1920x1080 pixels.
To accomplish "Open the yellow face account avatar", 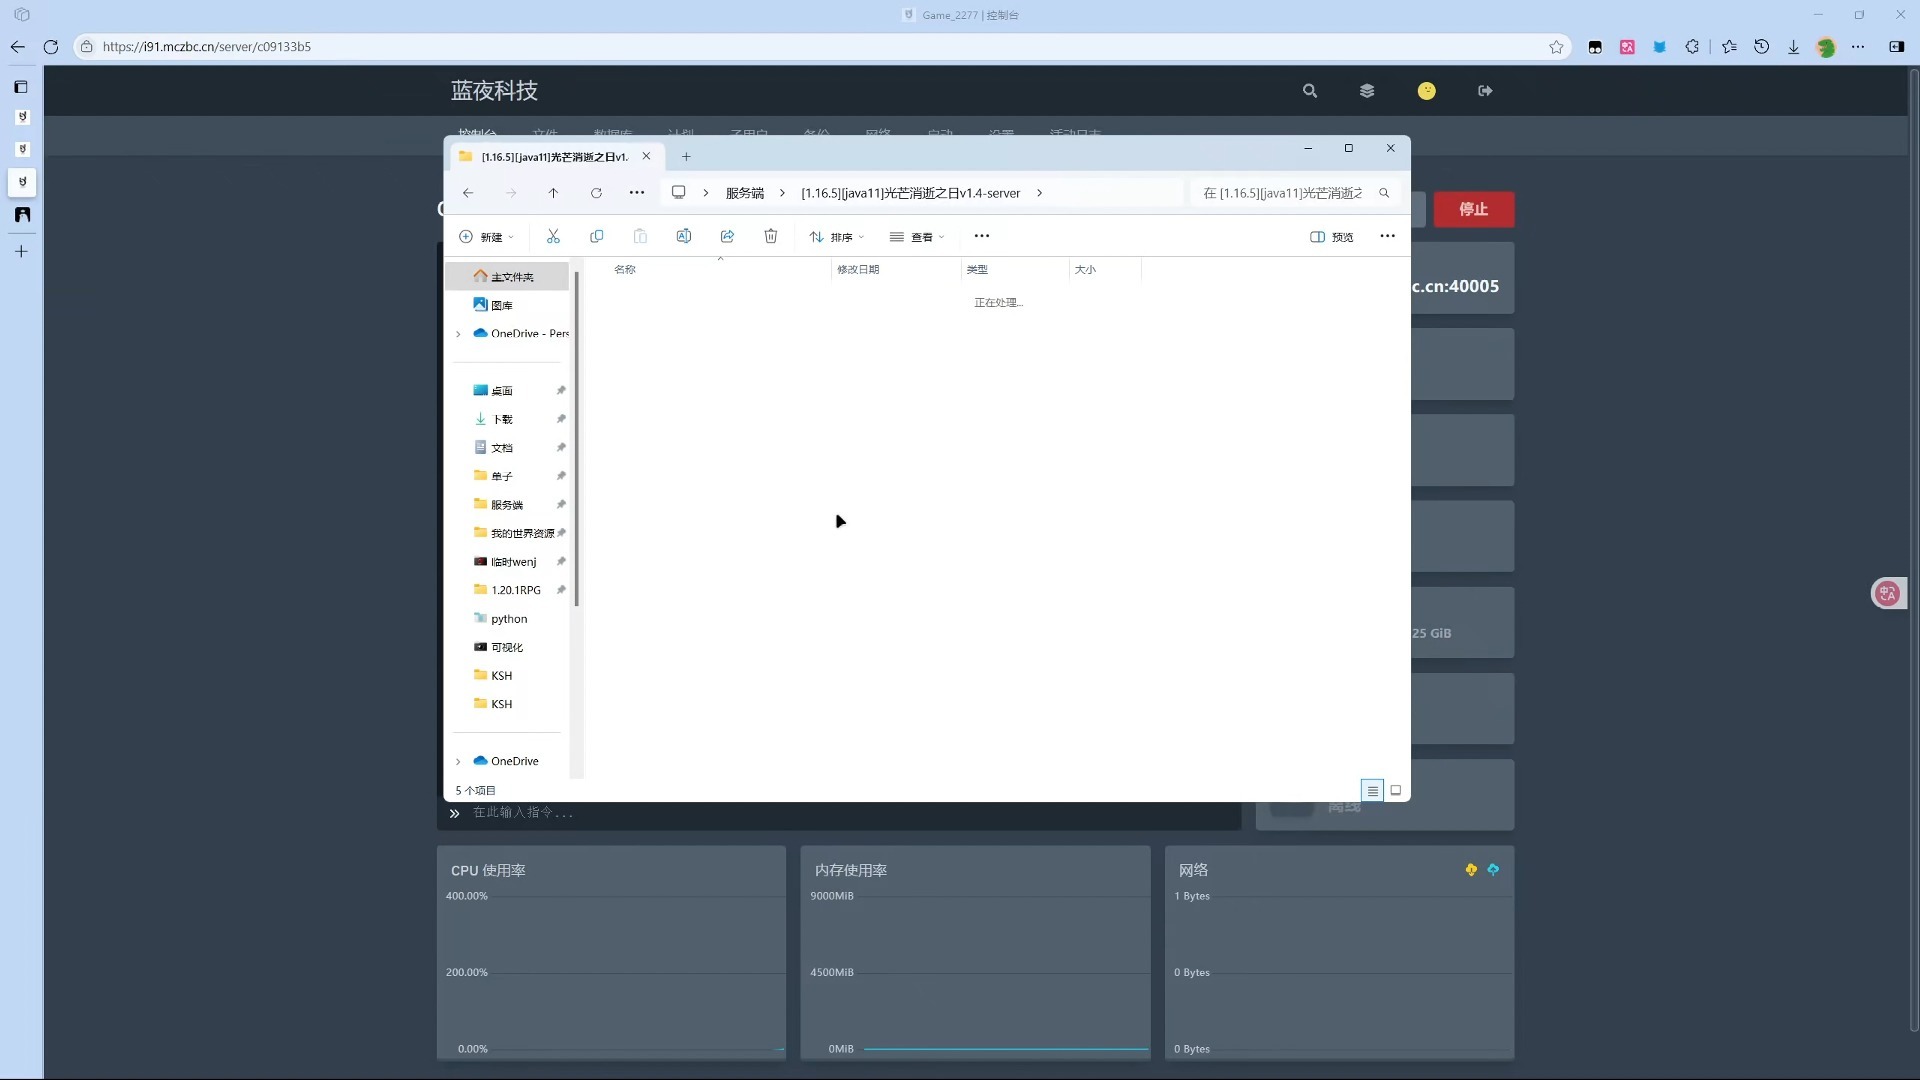I will (1427, 91).
